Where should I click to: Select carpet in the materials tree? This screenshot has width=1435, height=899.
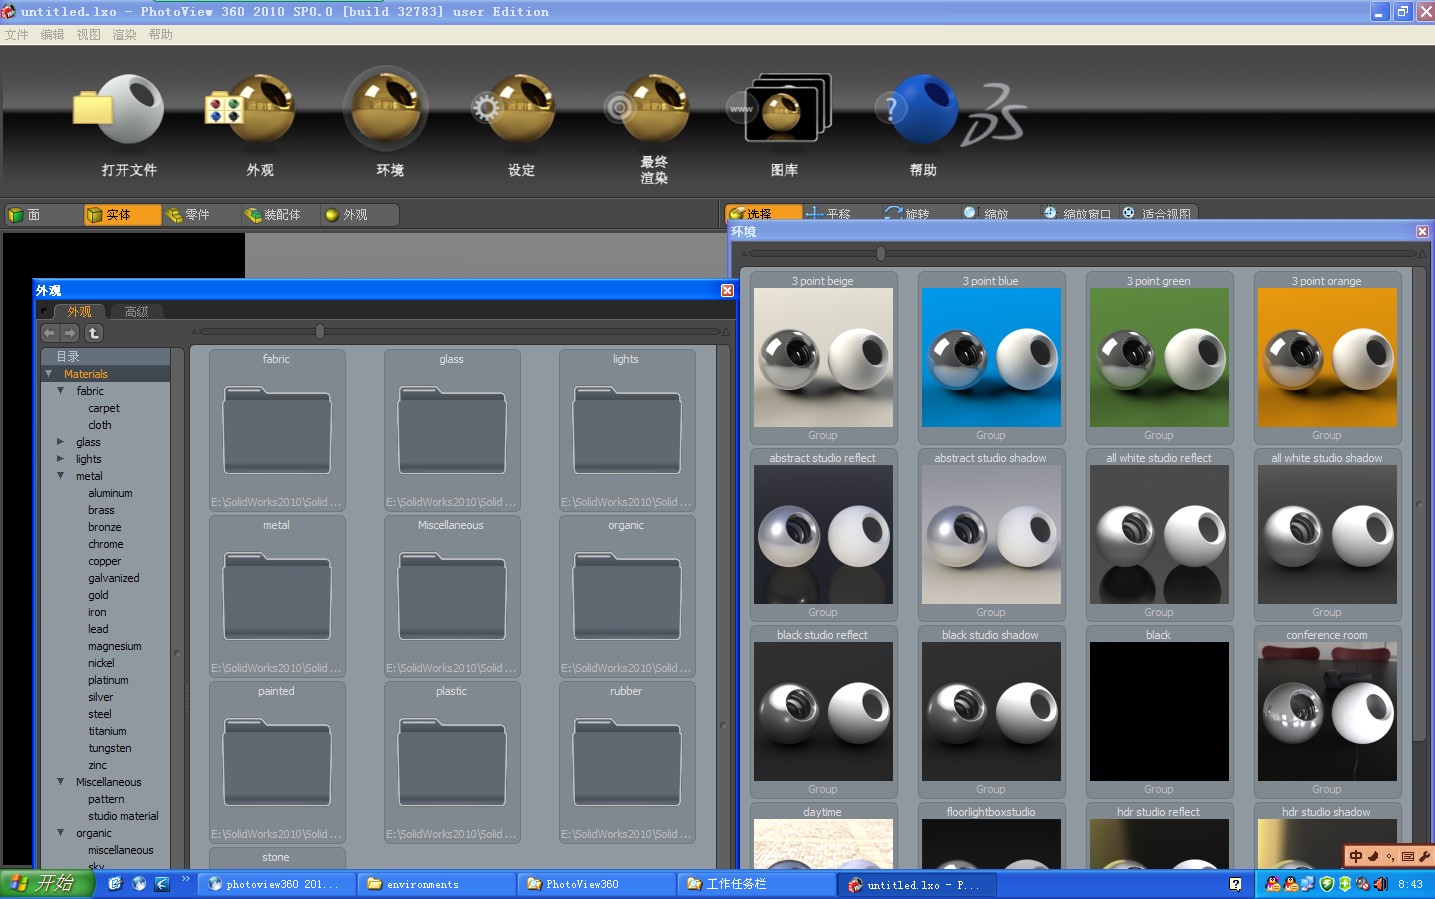coord(104,408)
